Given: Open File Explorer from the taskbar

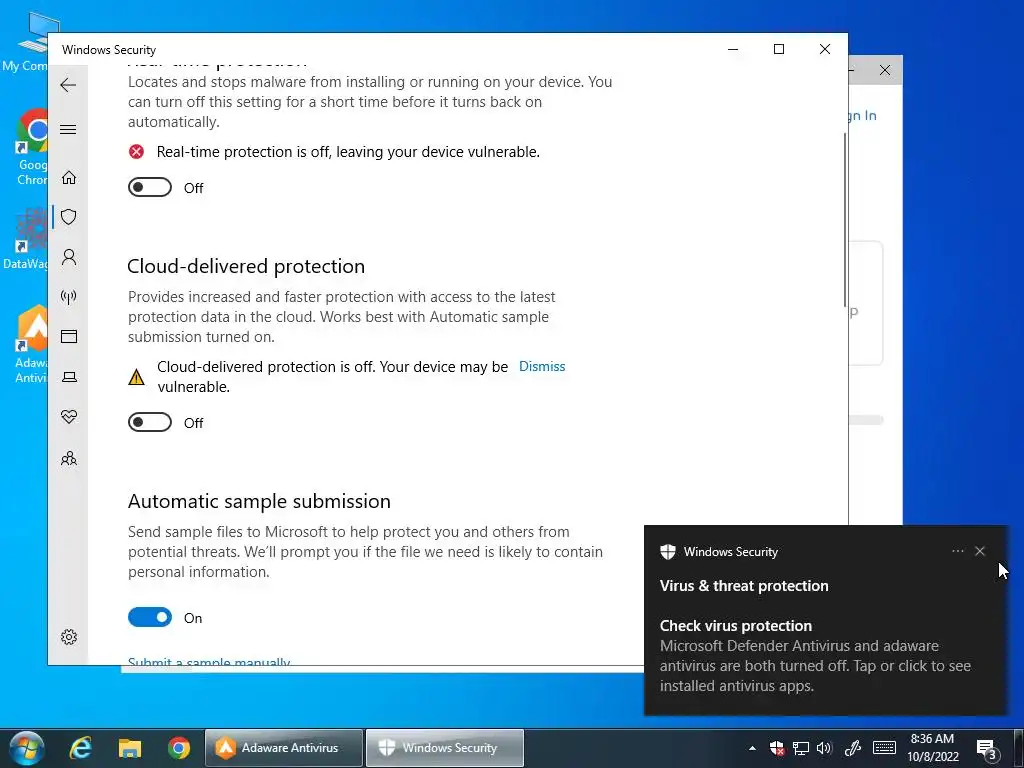Looking at the screenshot, I should tap(130, 748).
